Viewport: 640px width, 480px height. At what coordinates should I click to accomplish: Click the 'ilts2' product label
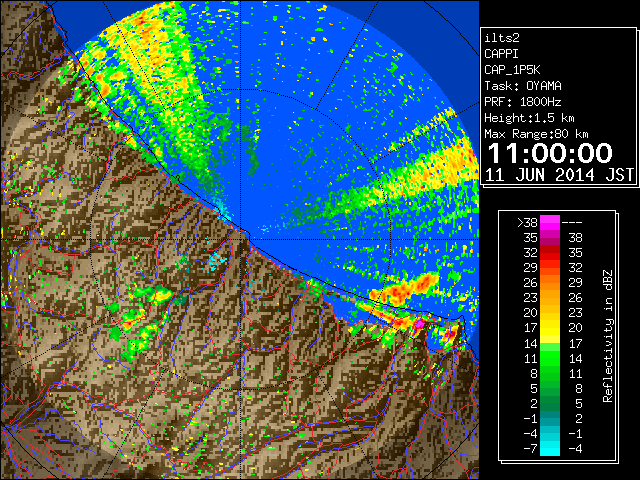click(x=502, y=38)
